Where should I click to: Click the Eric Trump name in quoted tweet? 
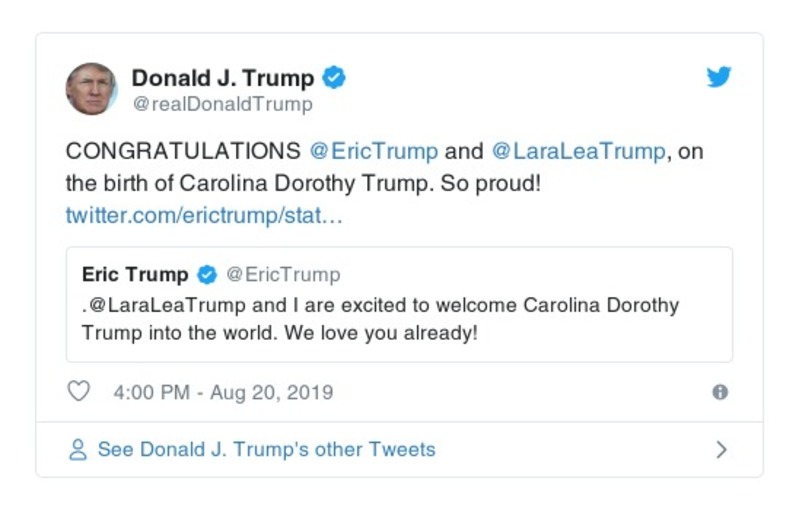(x=135, y=274)
